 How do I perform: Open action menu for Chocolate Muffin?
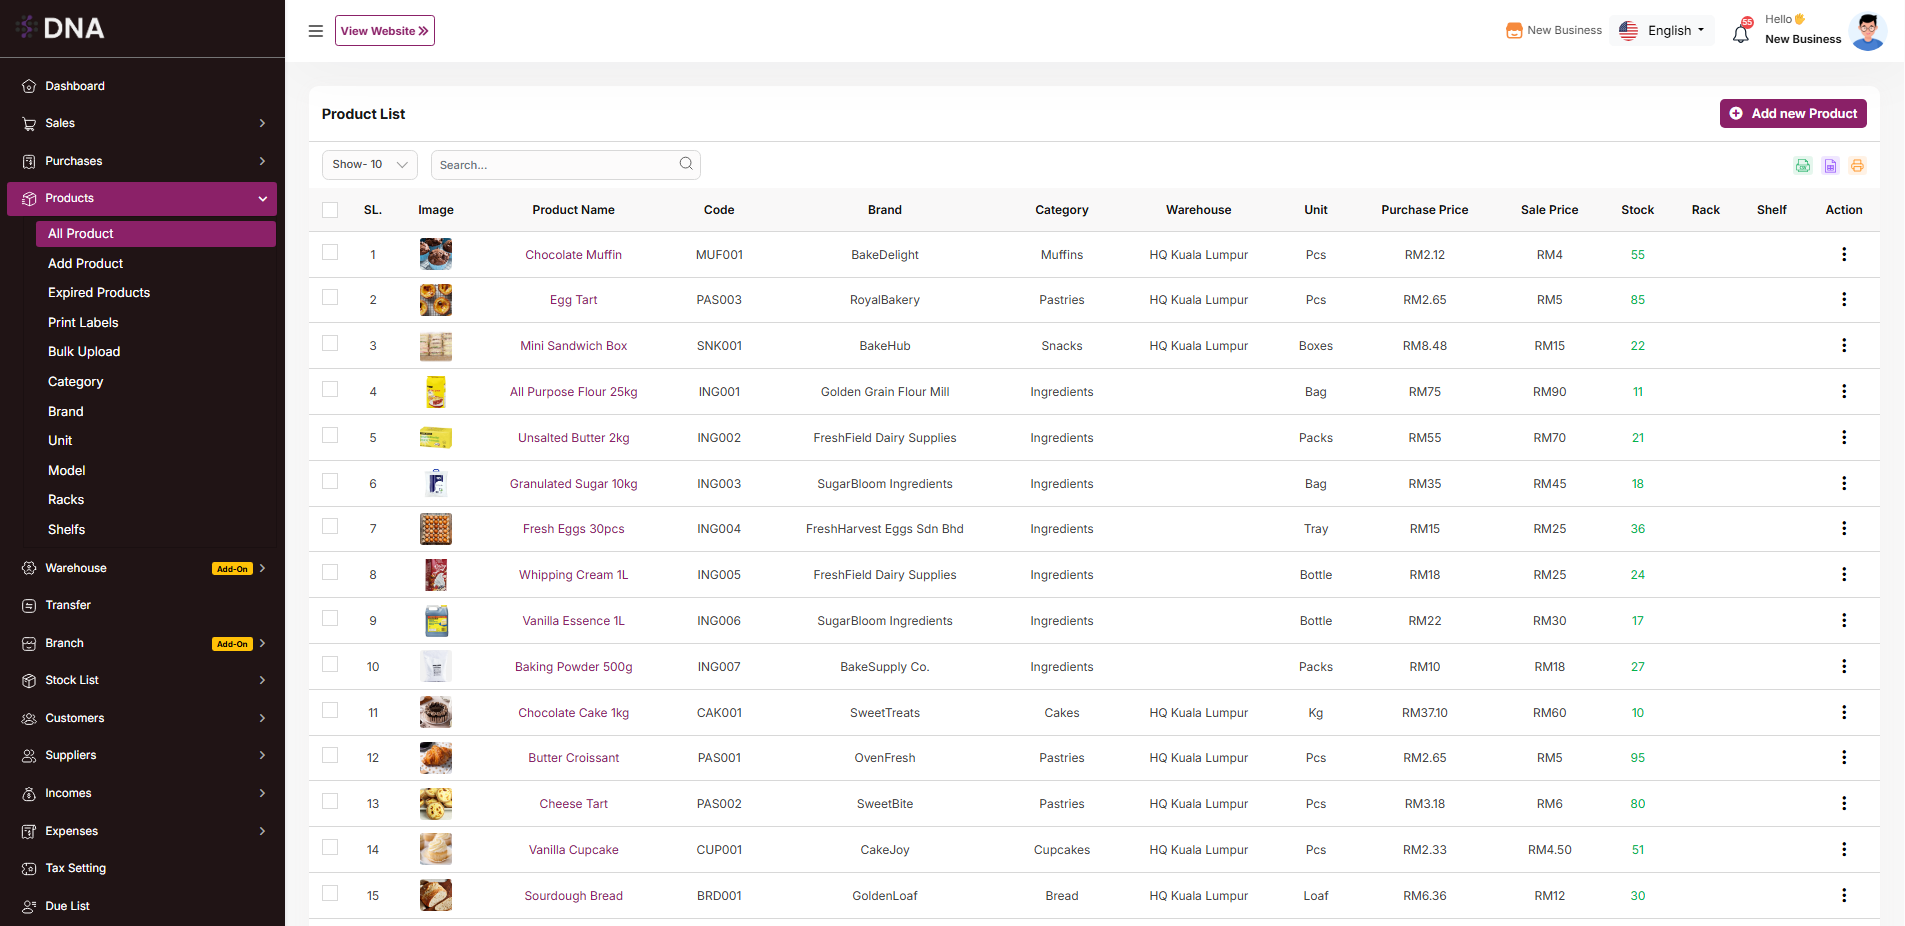tap(1843, 254)
